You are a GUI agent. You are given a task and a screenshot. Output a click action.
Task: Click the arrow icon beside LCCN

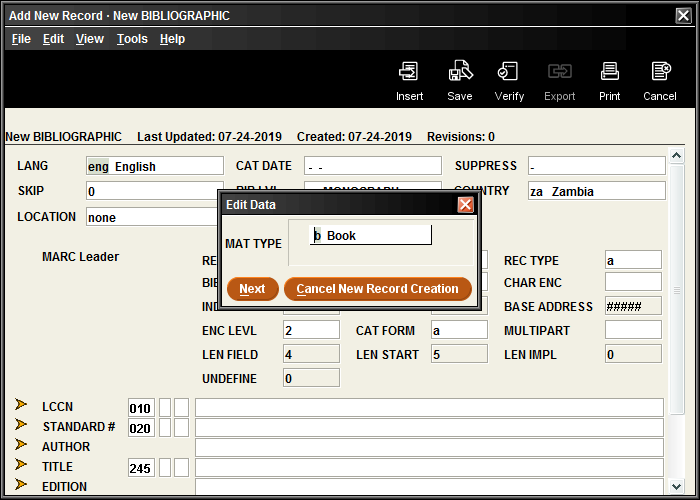[x=21, y=404]
